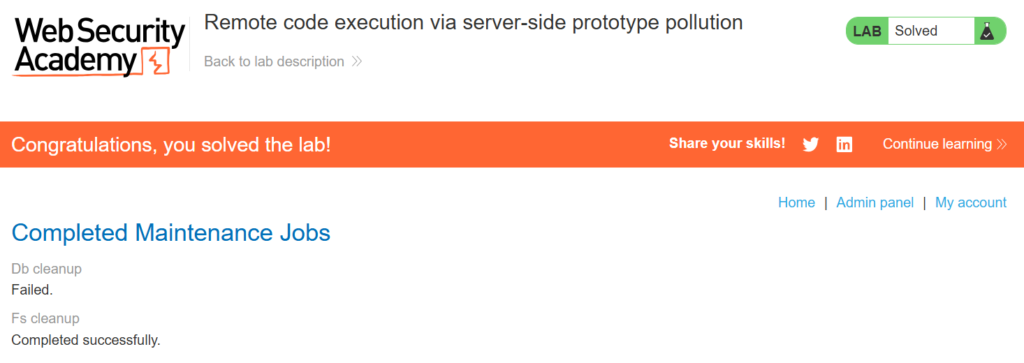Click the 'Failed.' status text
Image resolution: width=1024 pixels, height=363 pixels.
[32, 289]
